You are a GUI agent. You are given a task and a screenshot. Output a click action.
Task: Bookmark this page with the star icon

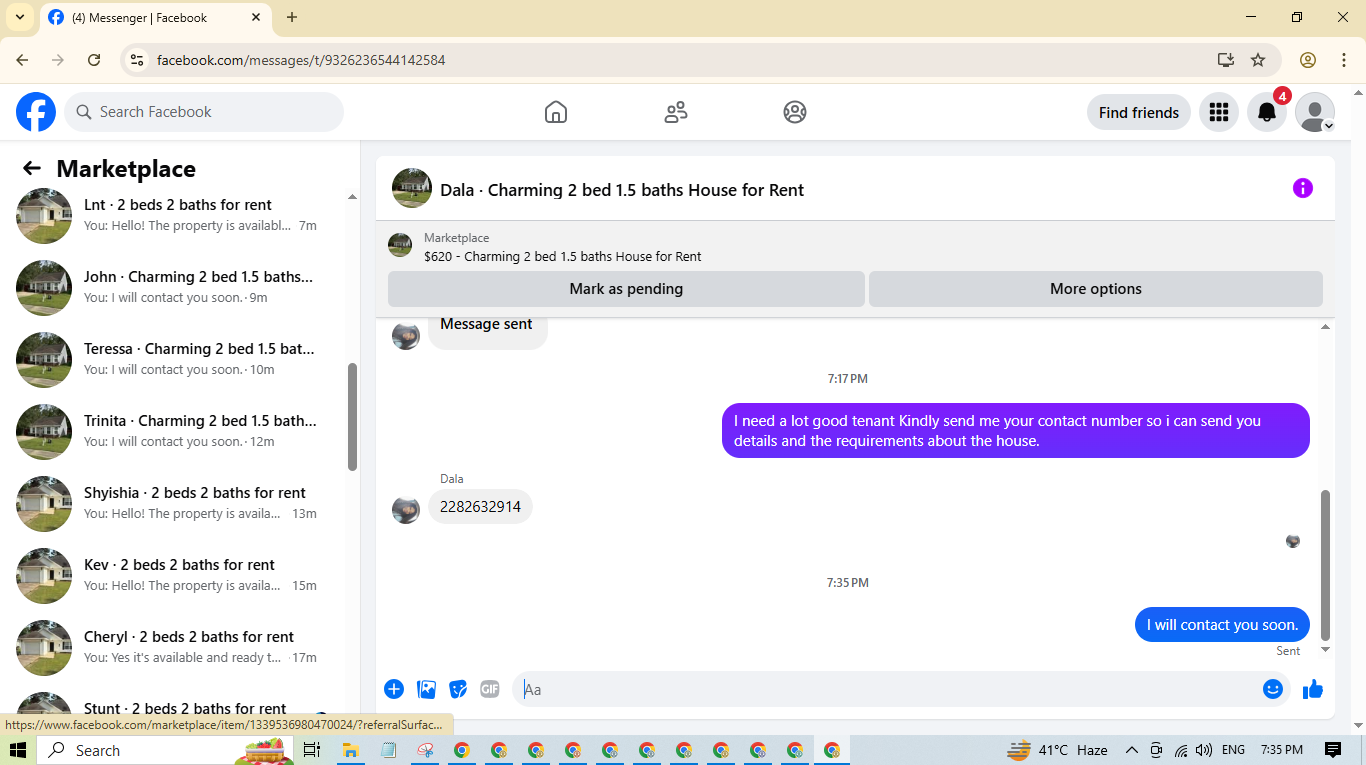(x=1258, y=60)
